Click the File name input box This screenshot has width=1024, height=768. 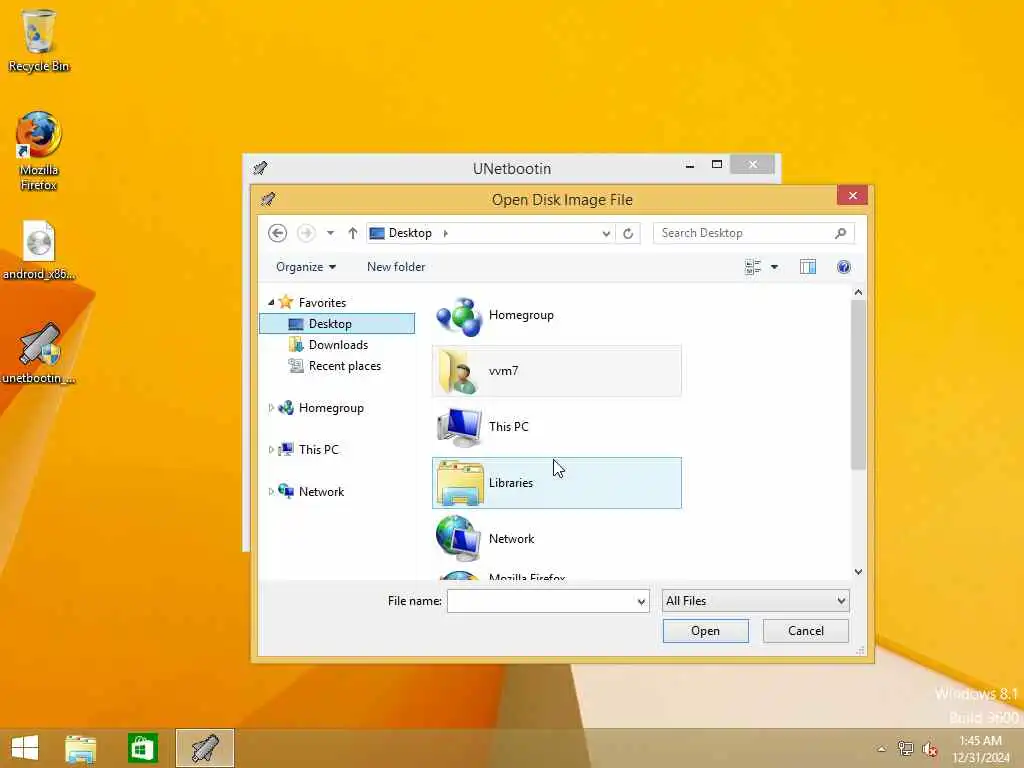click(x=541, y=601)
